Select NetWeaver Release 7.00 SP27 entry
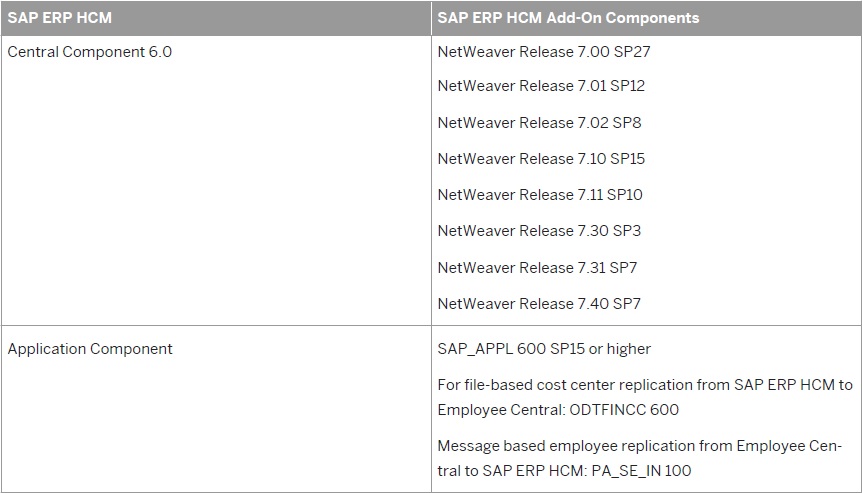This screenshot has height=493, width=862. coord(544,52)
